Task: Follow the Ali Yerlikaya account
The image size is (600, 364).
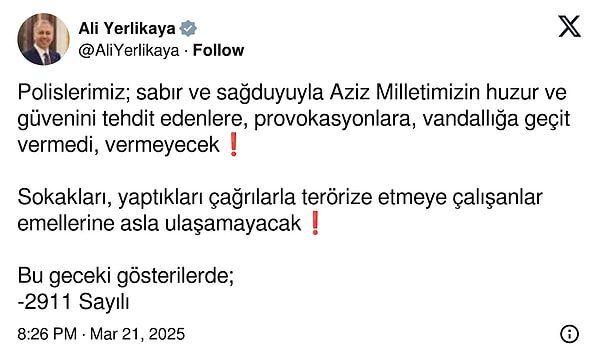Action: click(x=218, y=51)
